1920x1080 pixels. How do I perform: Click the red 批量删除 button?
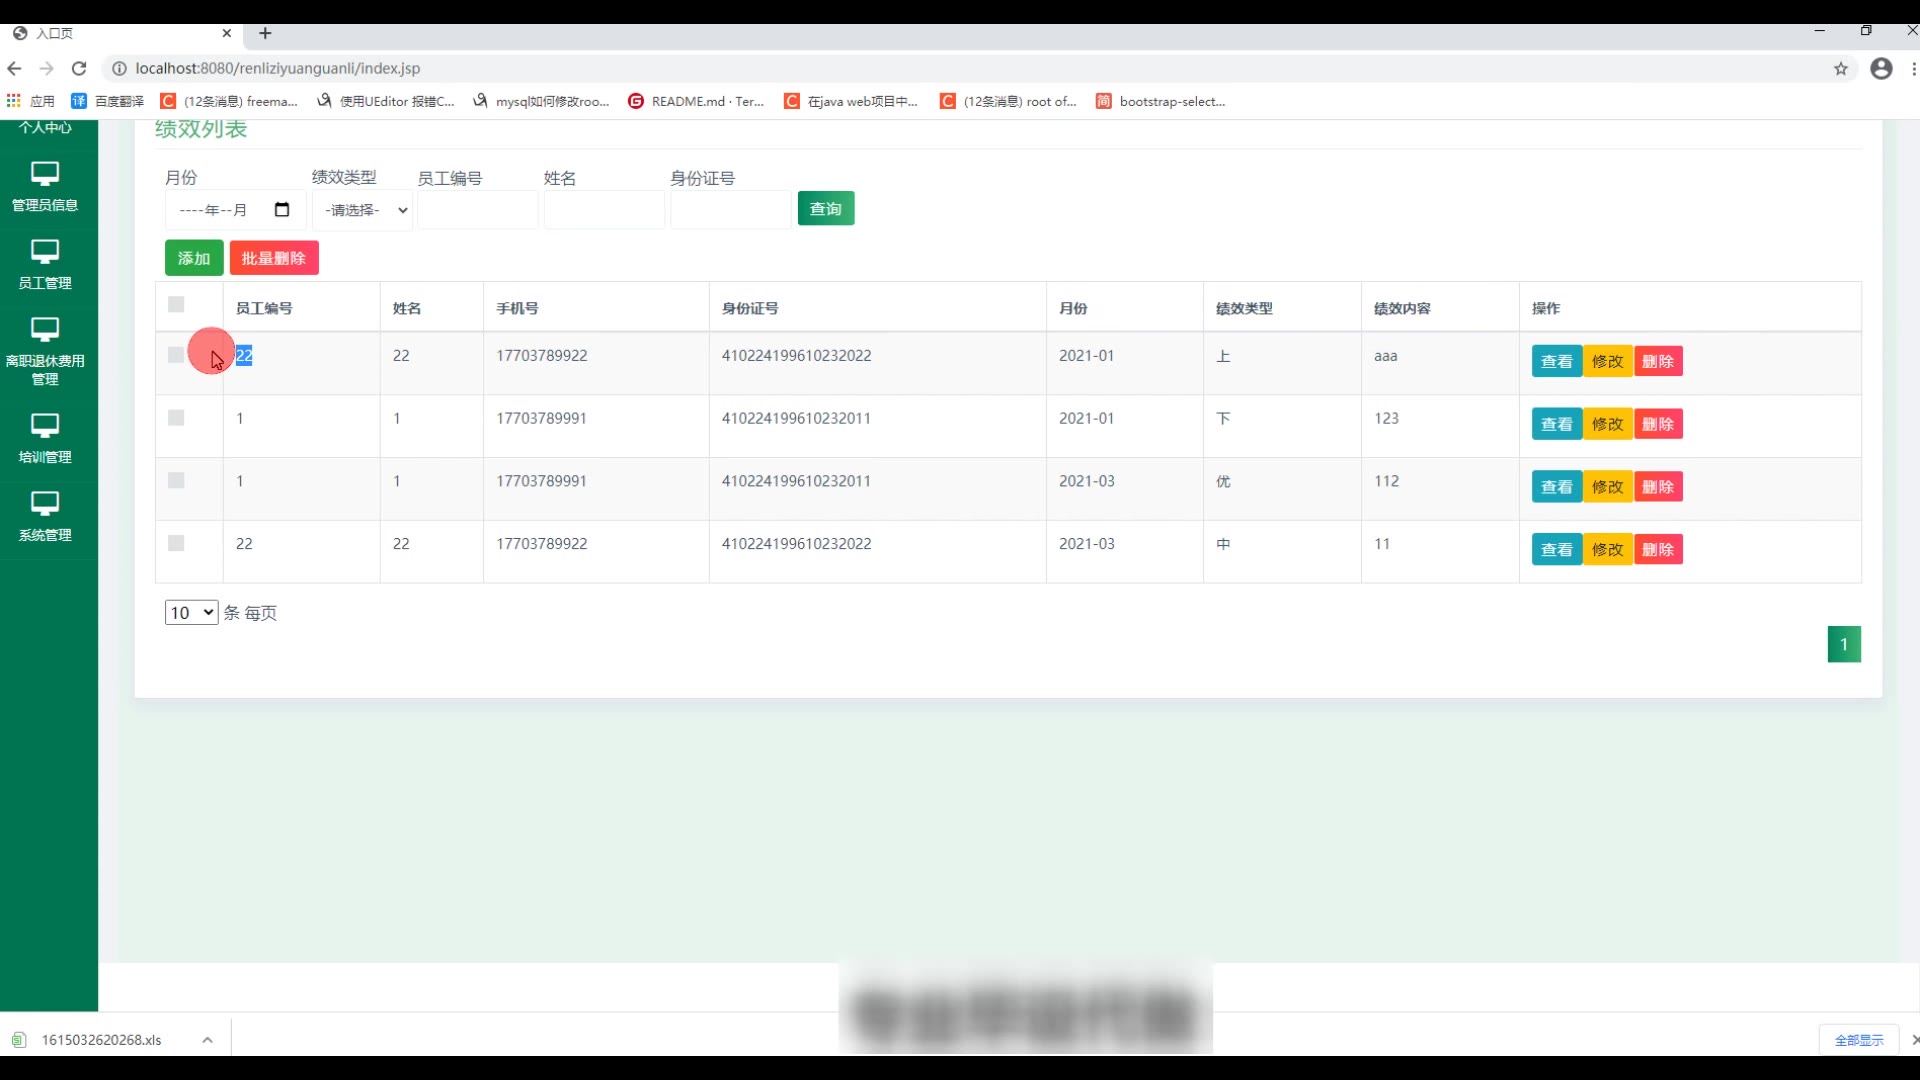[x=274, y=258]
